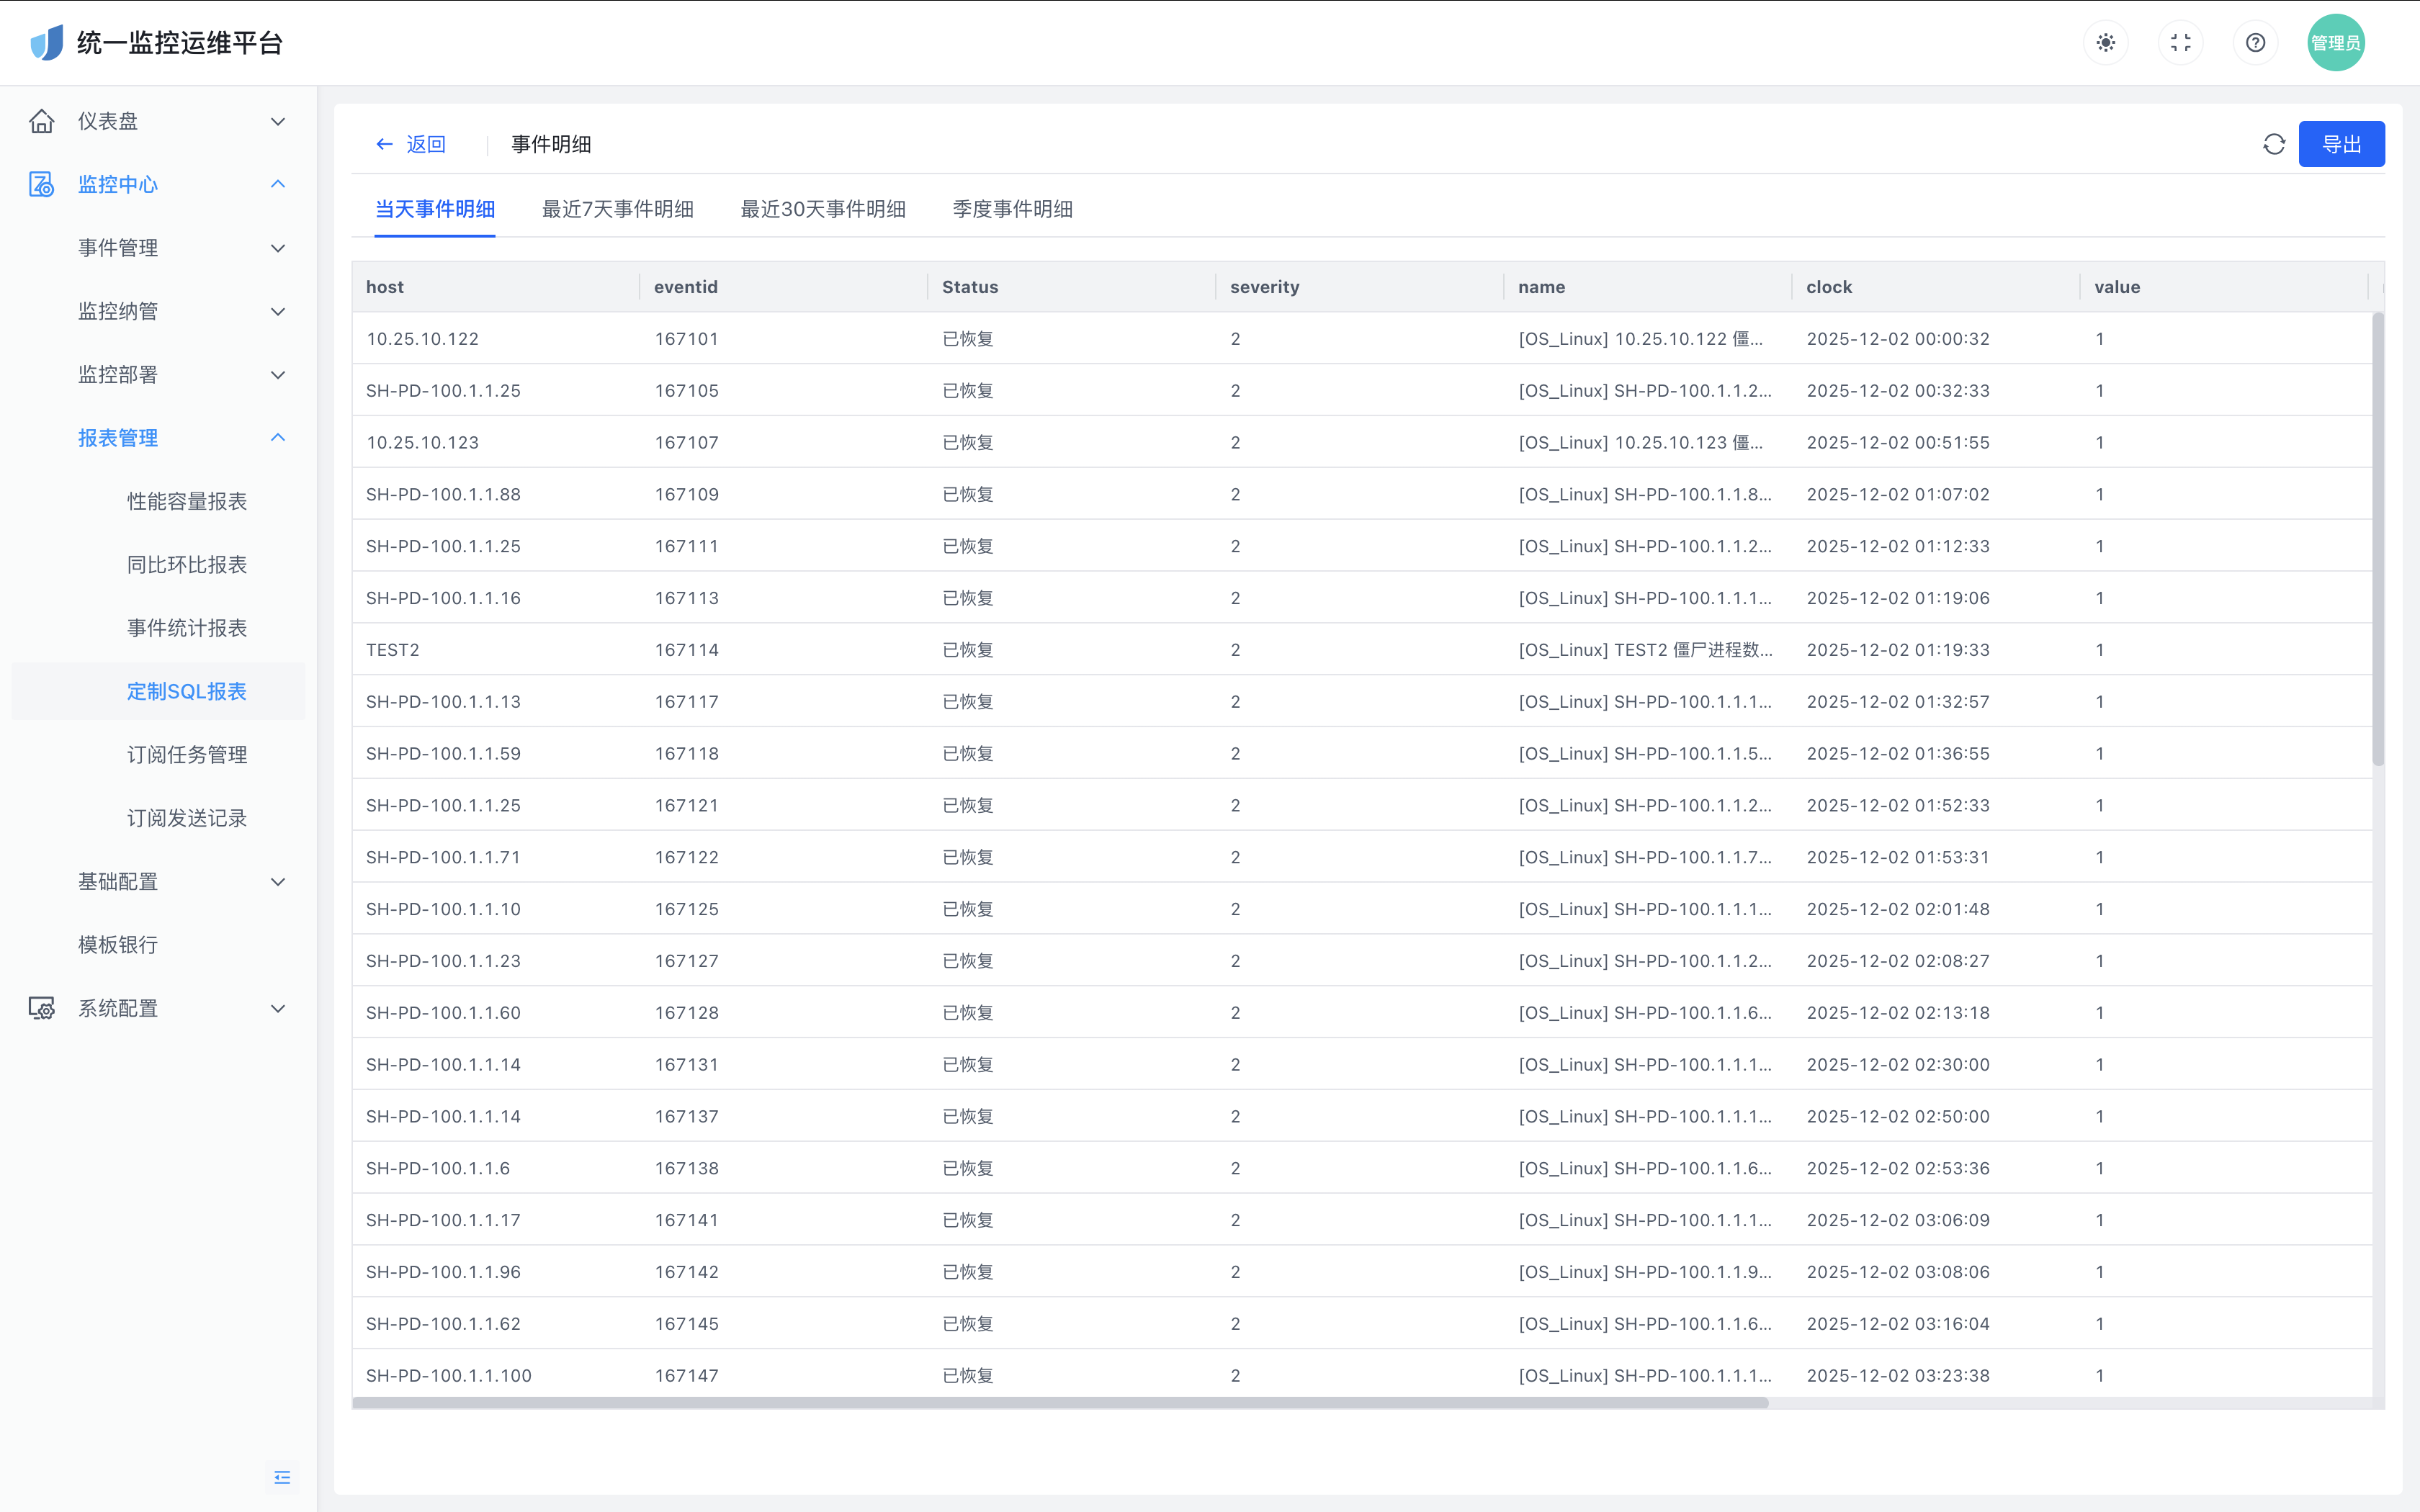Click the horizontal scrollbar under table
This screenshot has width=2420, height=1512.
(x=1060, y=1403)
